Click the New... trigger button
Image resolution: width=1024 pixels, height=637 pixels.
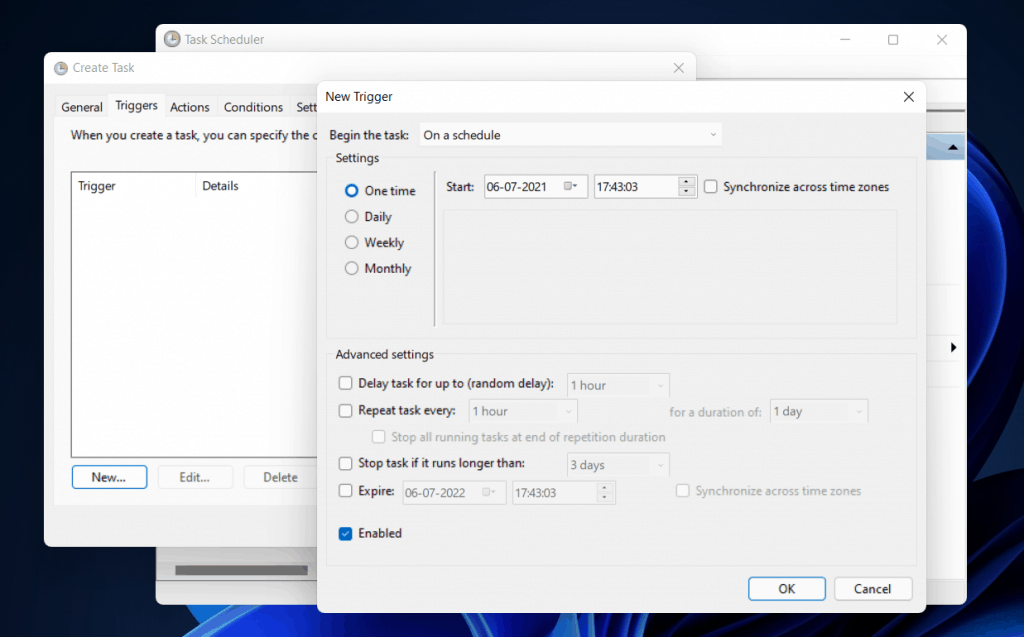tap(109, 477)
